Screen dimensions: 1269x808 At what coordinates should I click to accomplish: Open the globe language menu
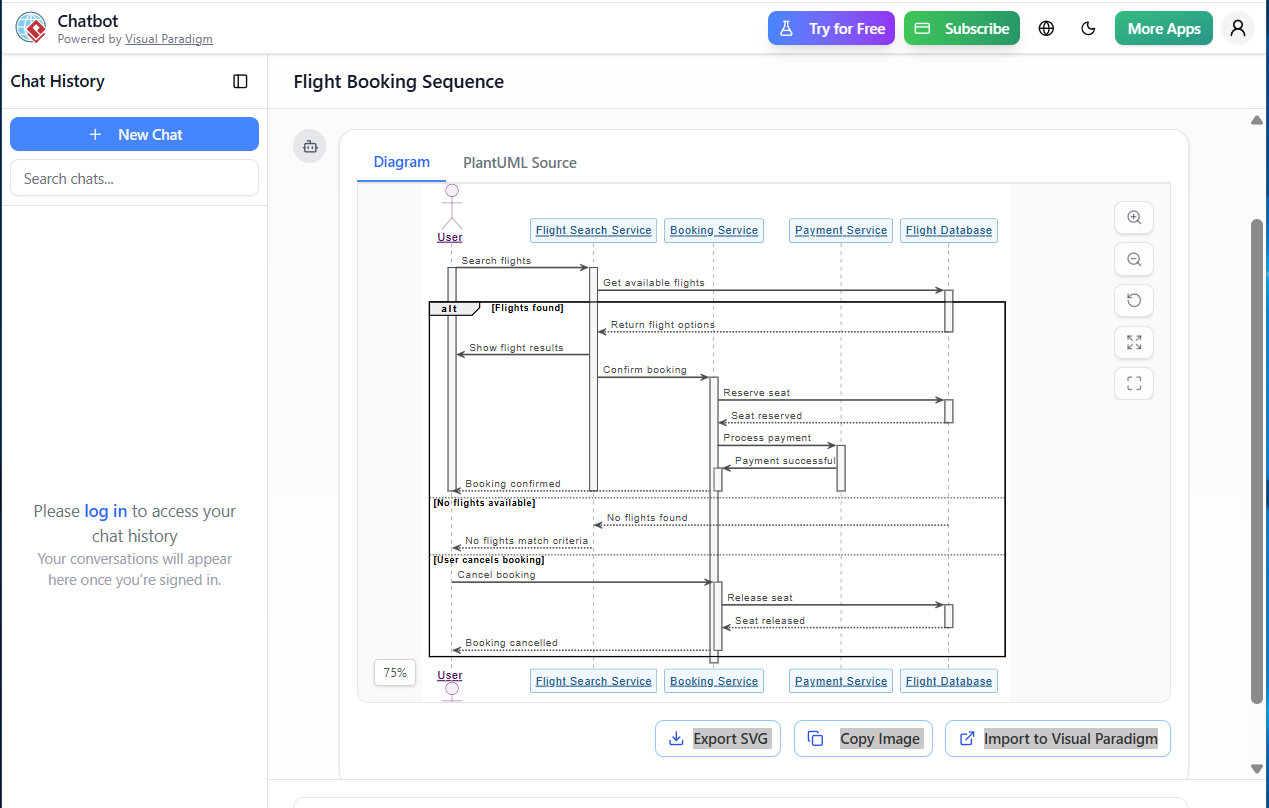pyautogui.click(x=1046, y=28)
